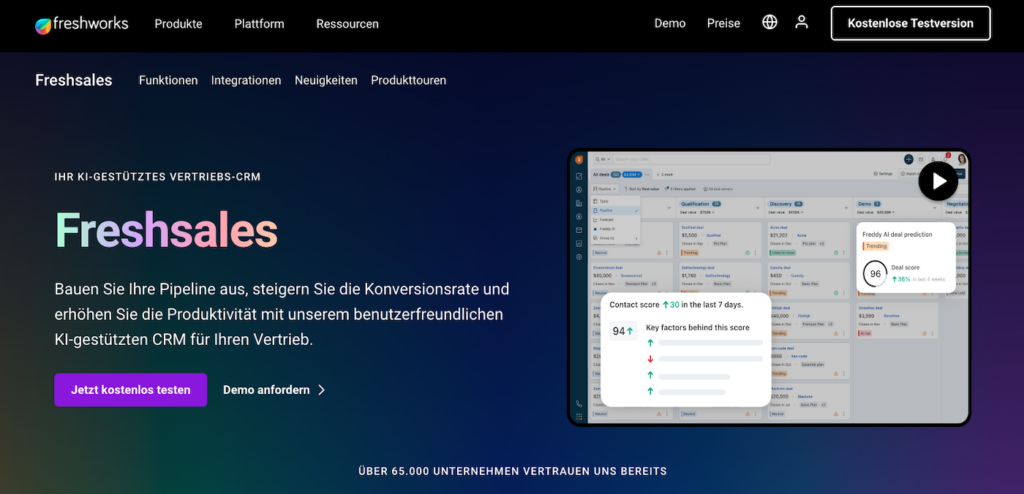Select the Funktionen tab

[x=168, y=80]
